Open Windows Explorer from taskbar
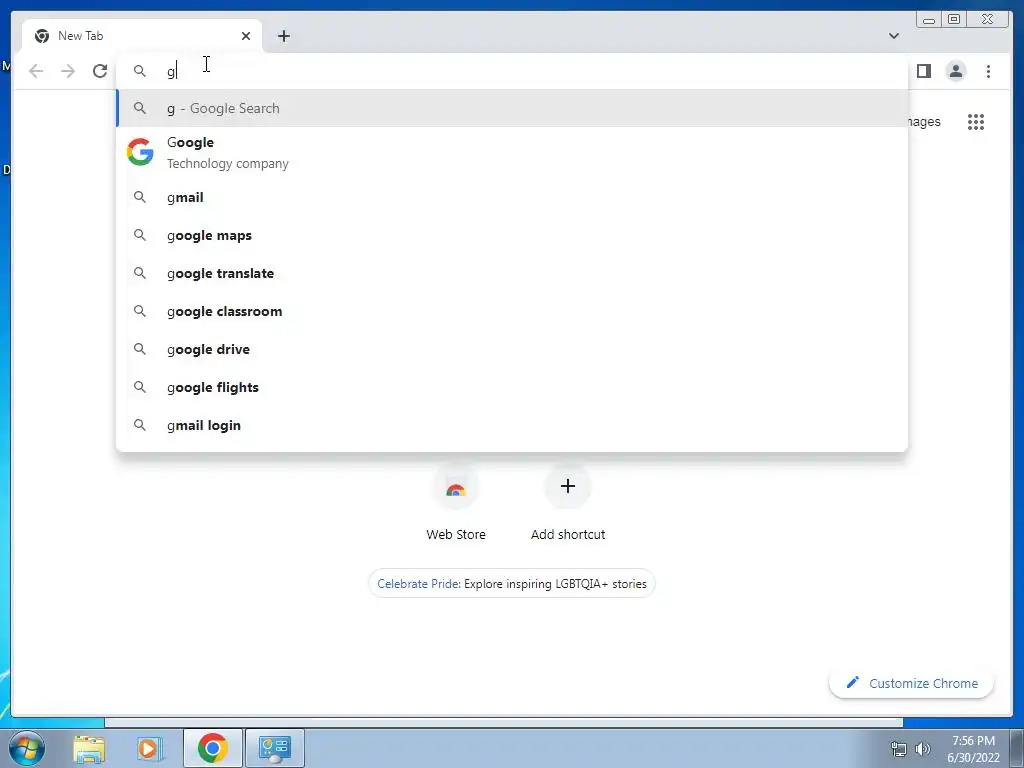Viewport: 1024px width, 768px height. [89, 748]
